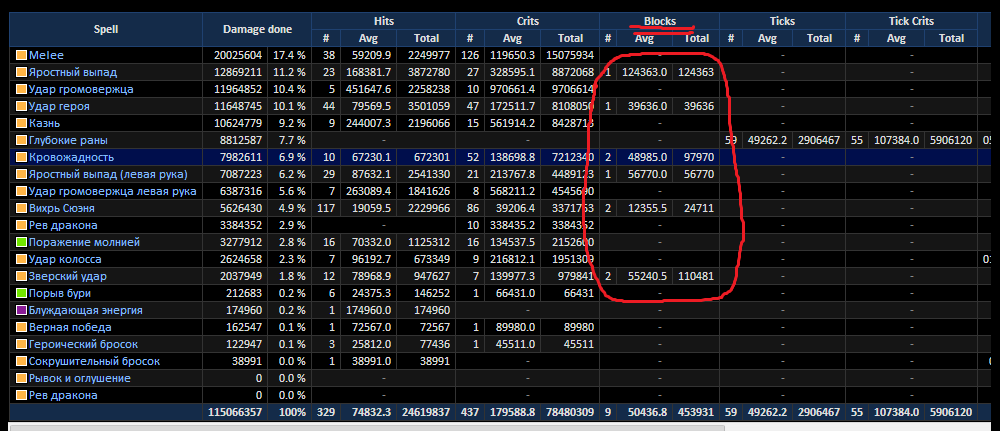Open the Зверский удар spell link
Screen dimensions: 1000x431
[68, 276]
